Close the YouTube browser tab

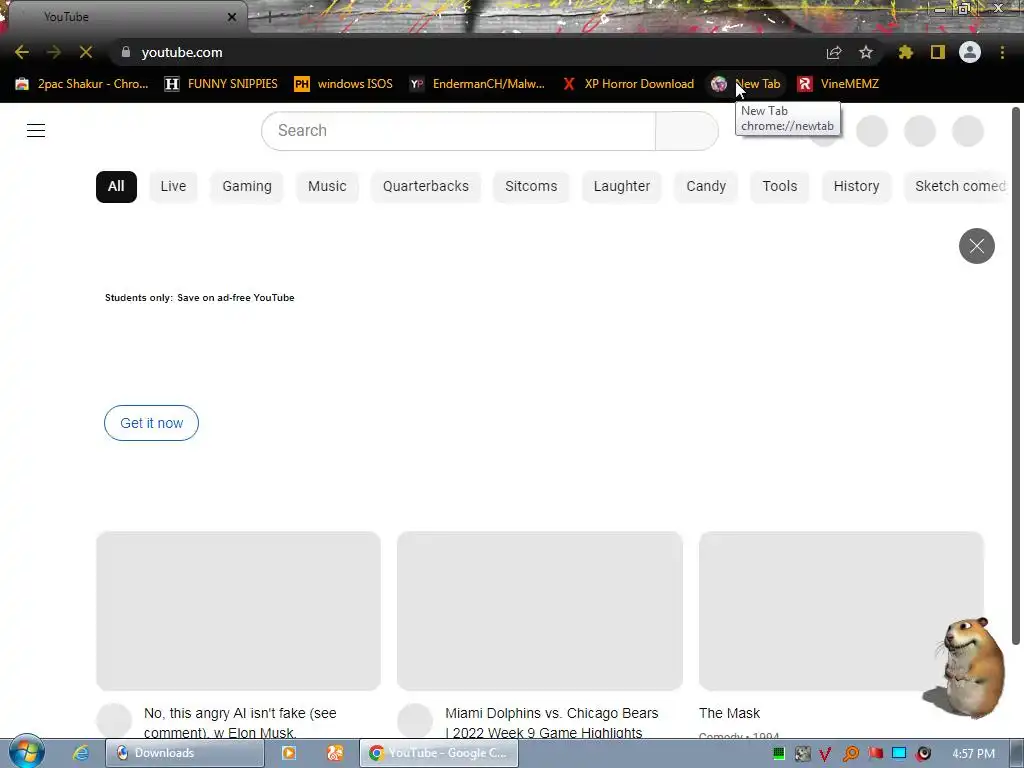tap(232, 17)
